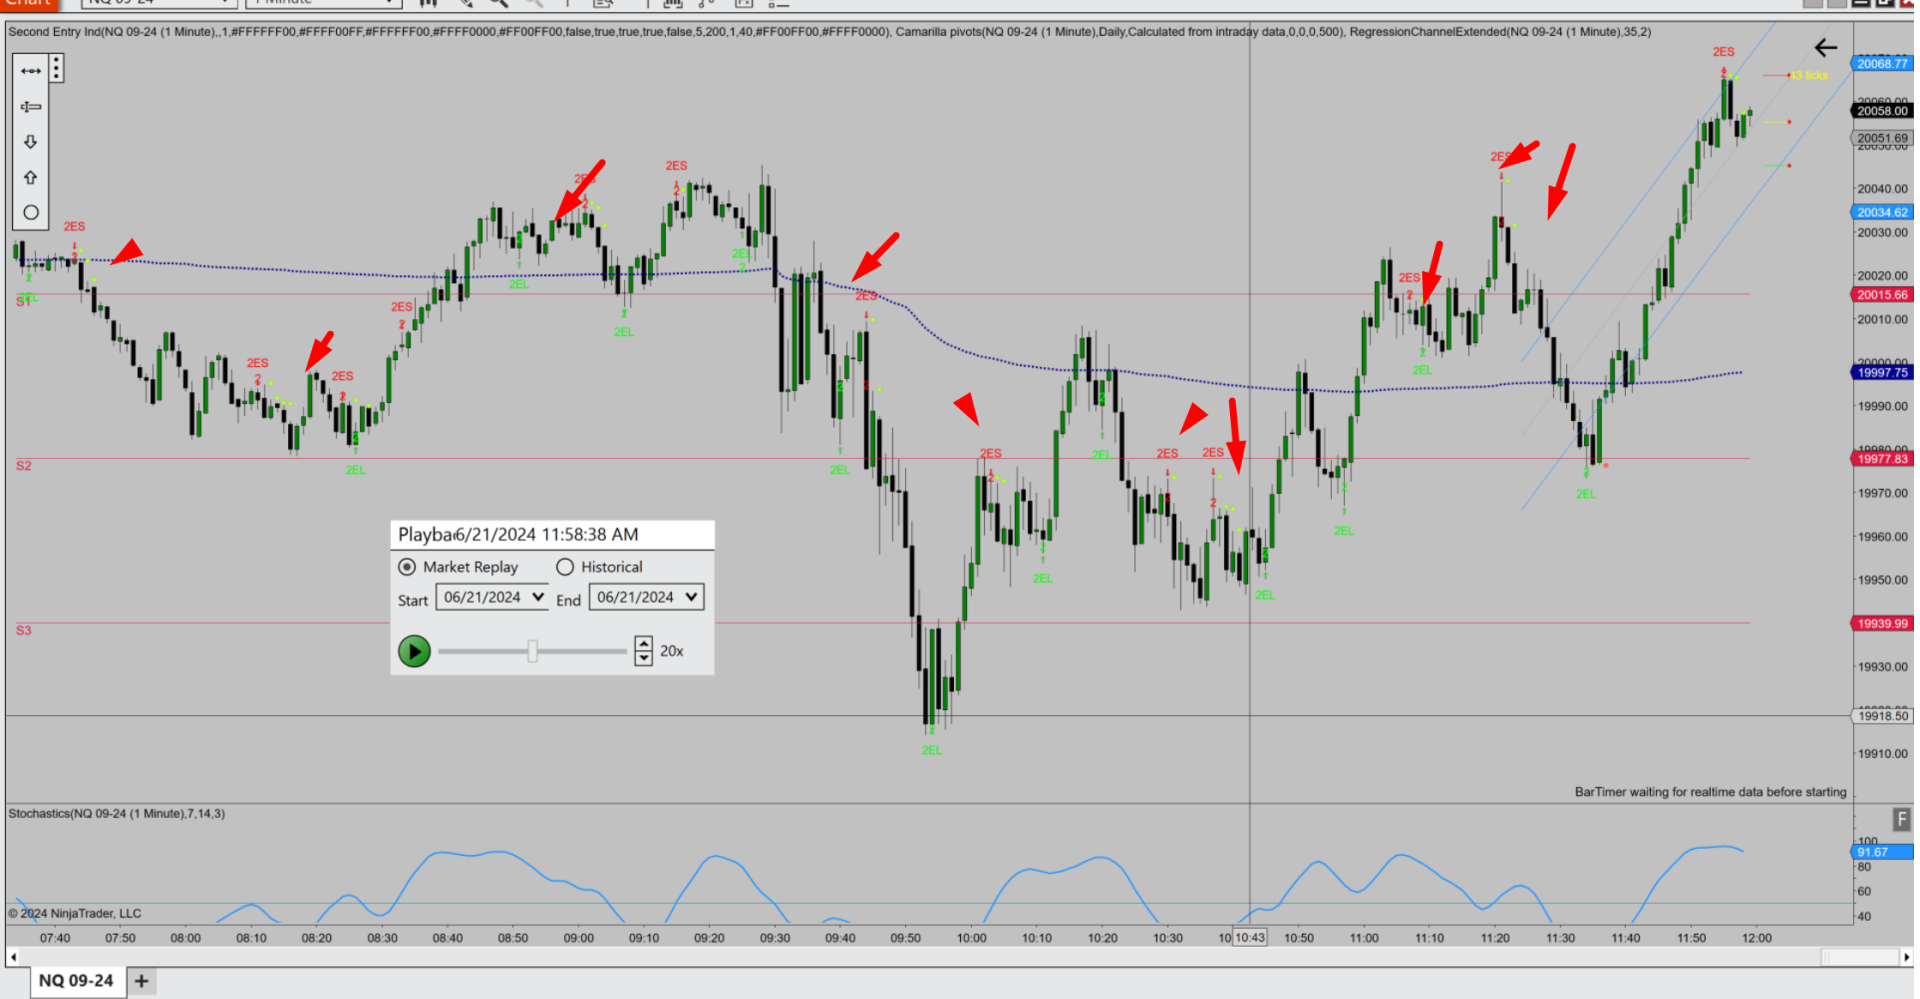Select the circle drawing tool

tap(31, 212)
